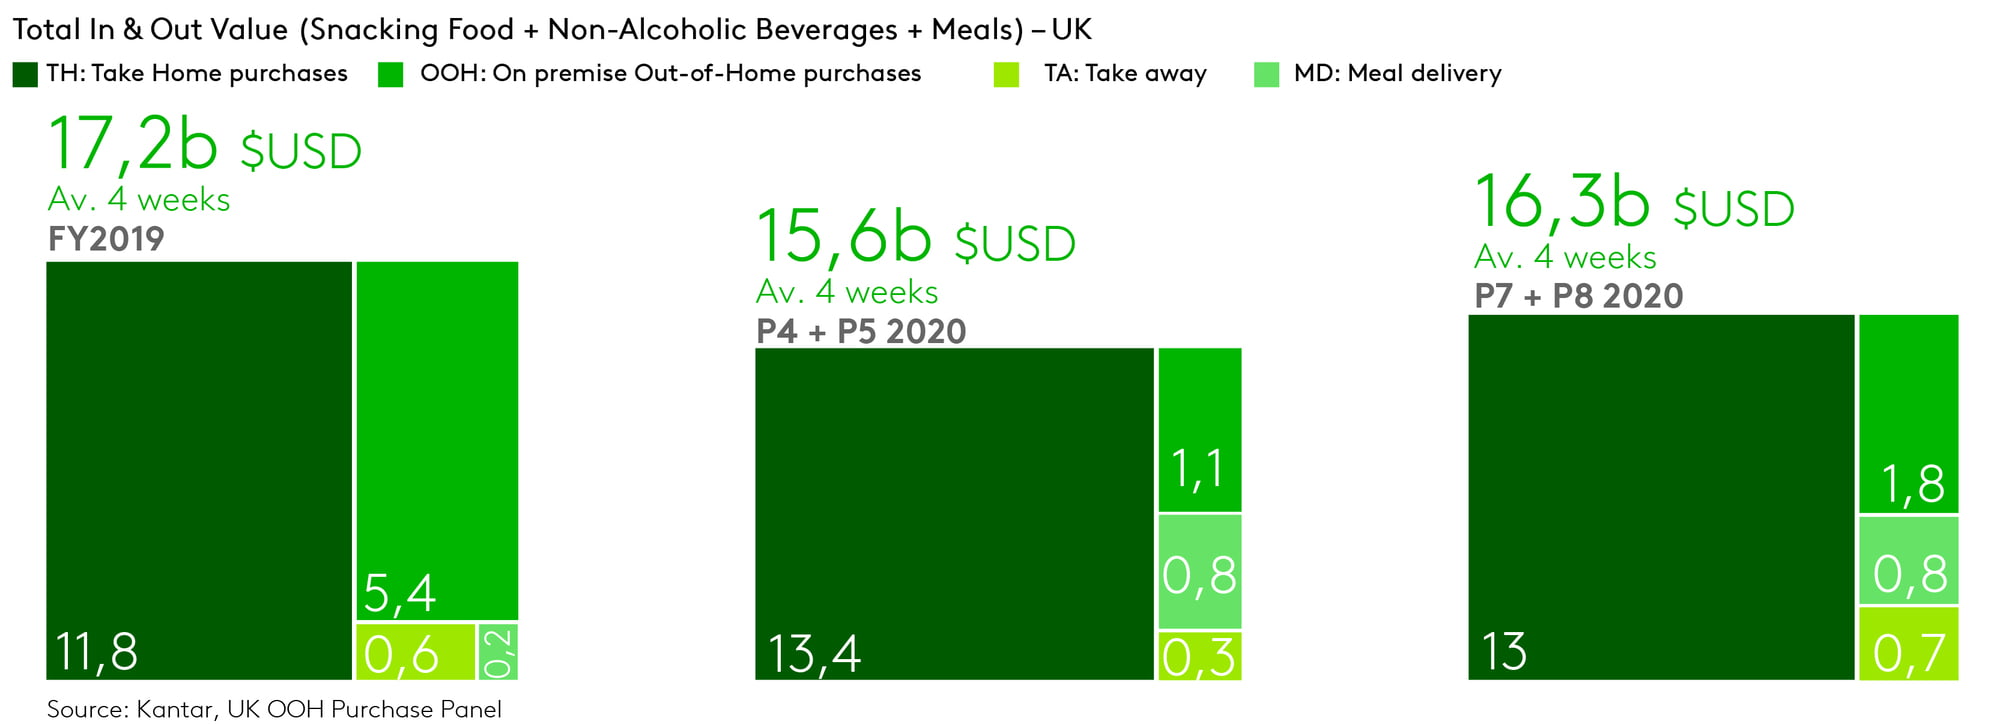Click the Kantar source note text

274,709
